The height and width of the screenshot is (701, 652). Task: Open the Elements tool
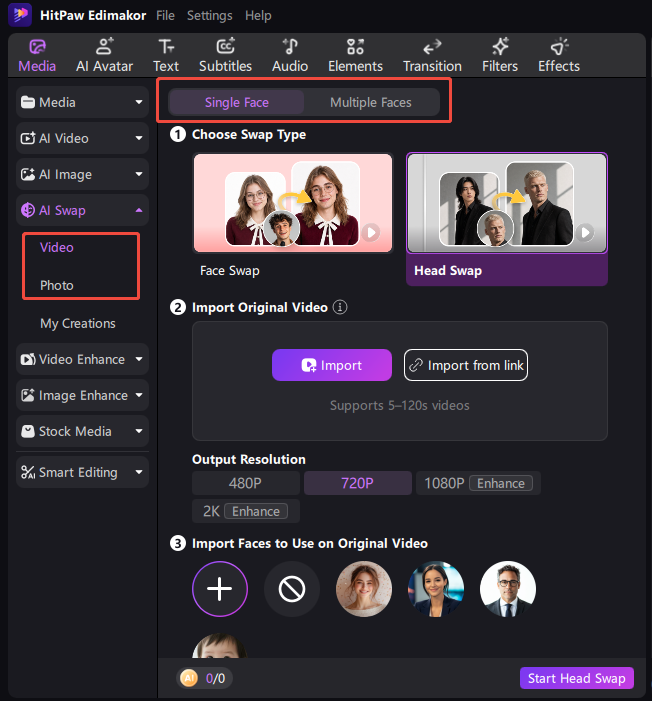[x=355, y=56]
